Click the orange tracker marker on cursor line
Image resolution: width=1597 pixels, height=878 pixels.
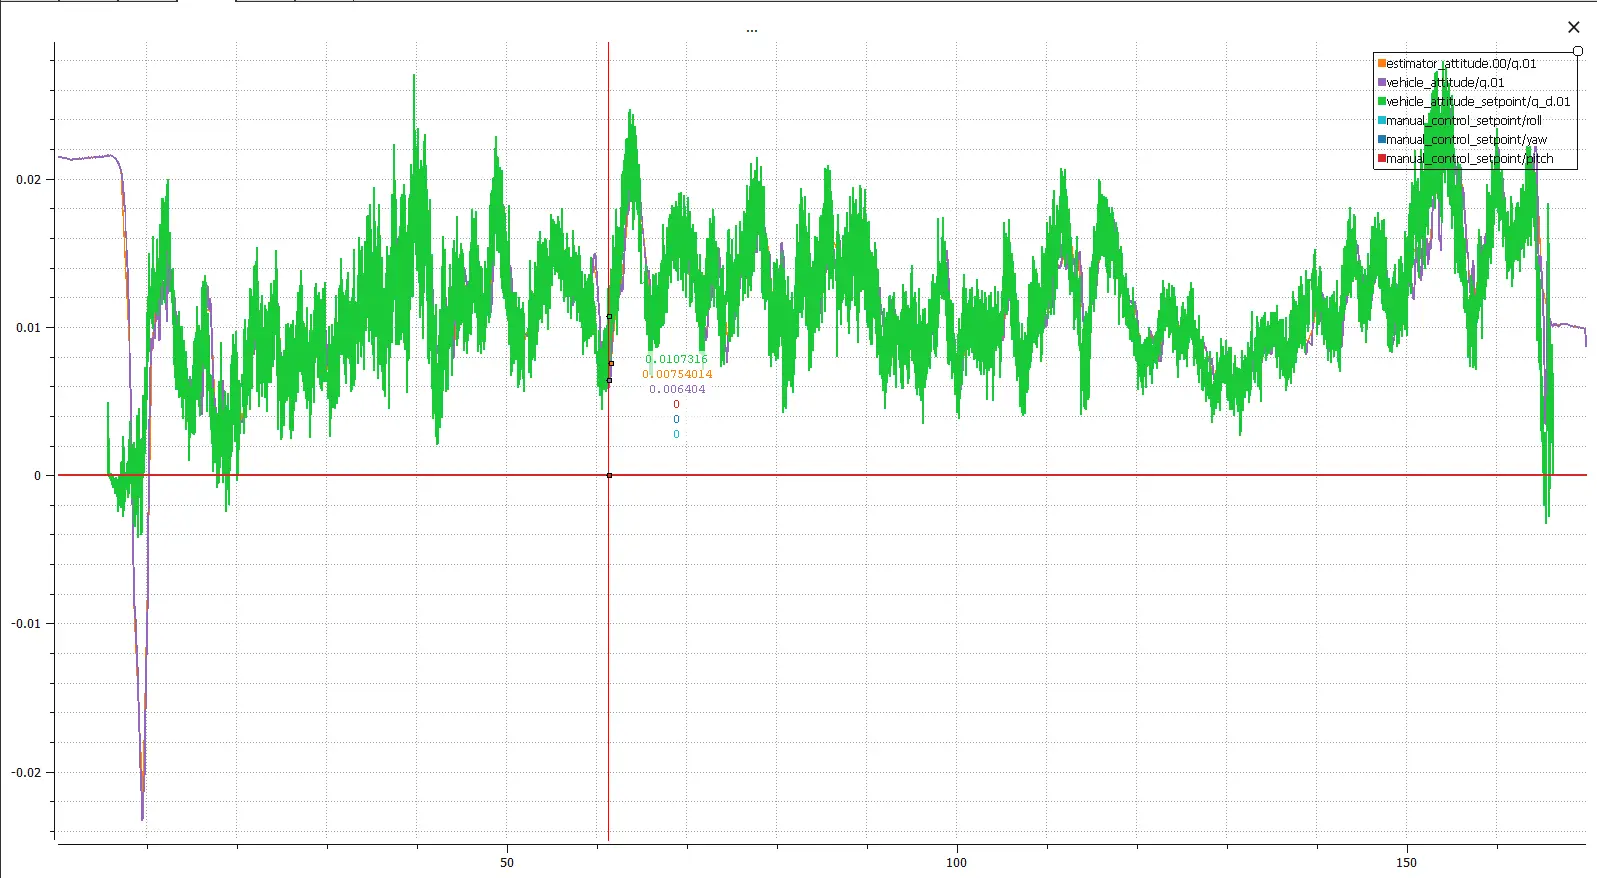pyautogui.click(x=611, y=363)
